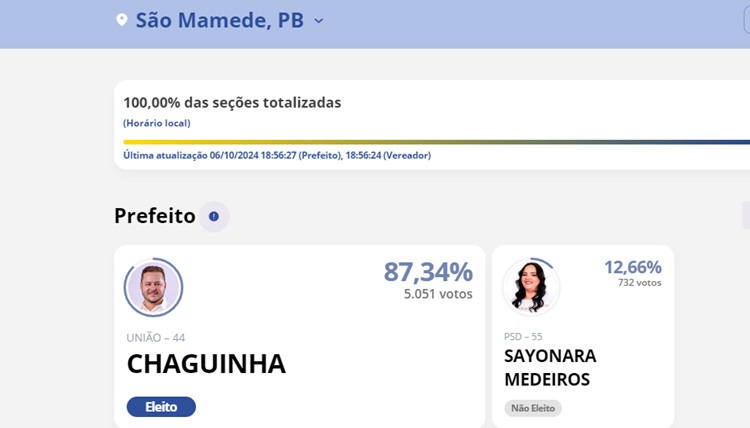Image resolution: width=750 pixels, height=428 pixels.
Task: Click the Última atualização timestamp text
Action: [277, 155]
